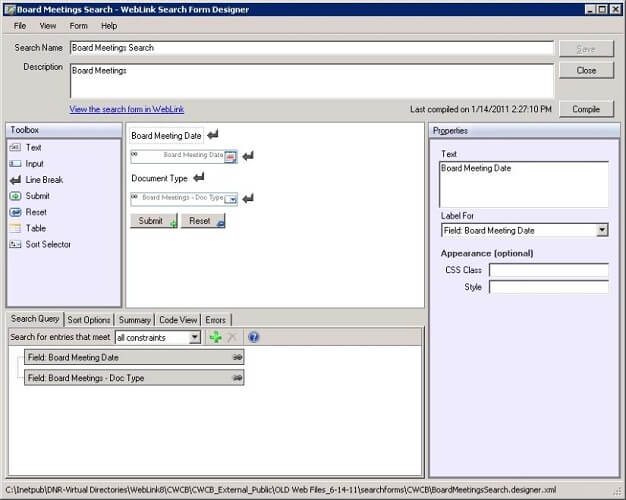Open search query help icon
This screenshot has width=626, height=500.
tap(254, 337)
